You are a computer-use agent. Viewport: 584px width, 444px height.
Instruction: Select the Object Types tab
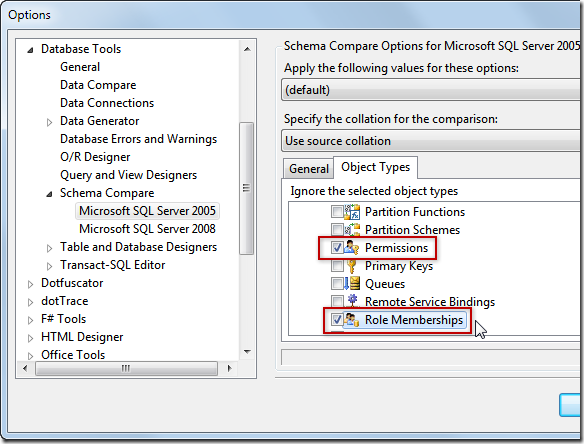pyautogui.click(x=375, y=167)
